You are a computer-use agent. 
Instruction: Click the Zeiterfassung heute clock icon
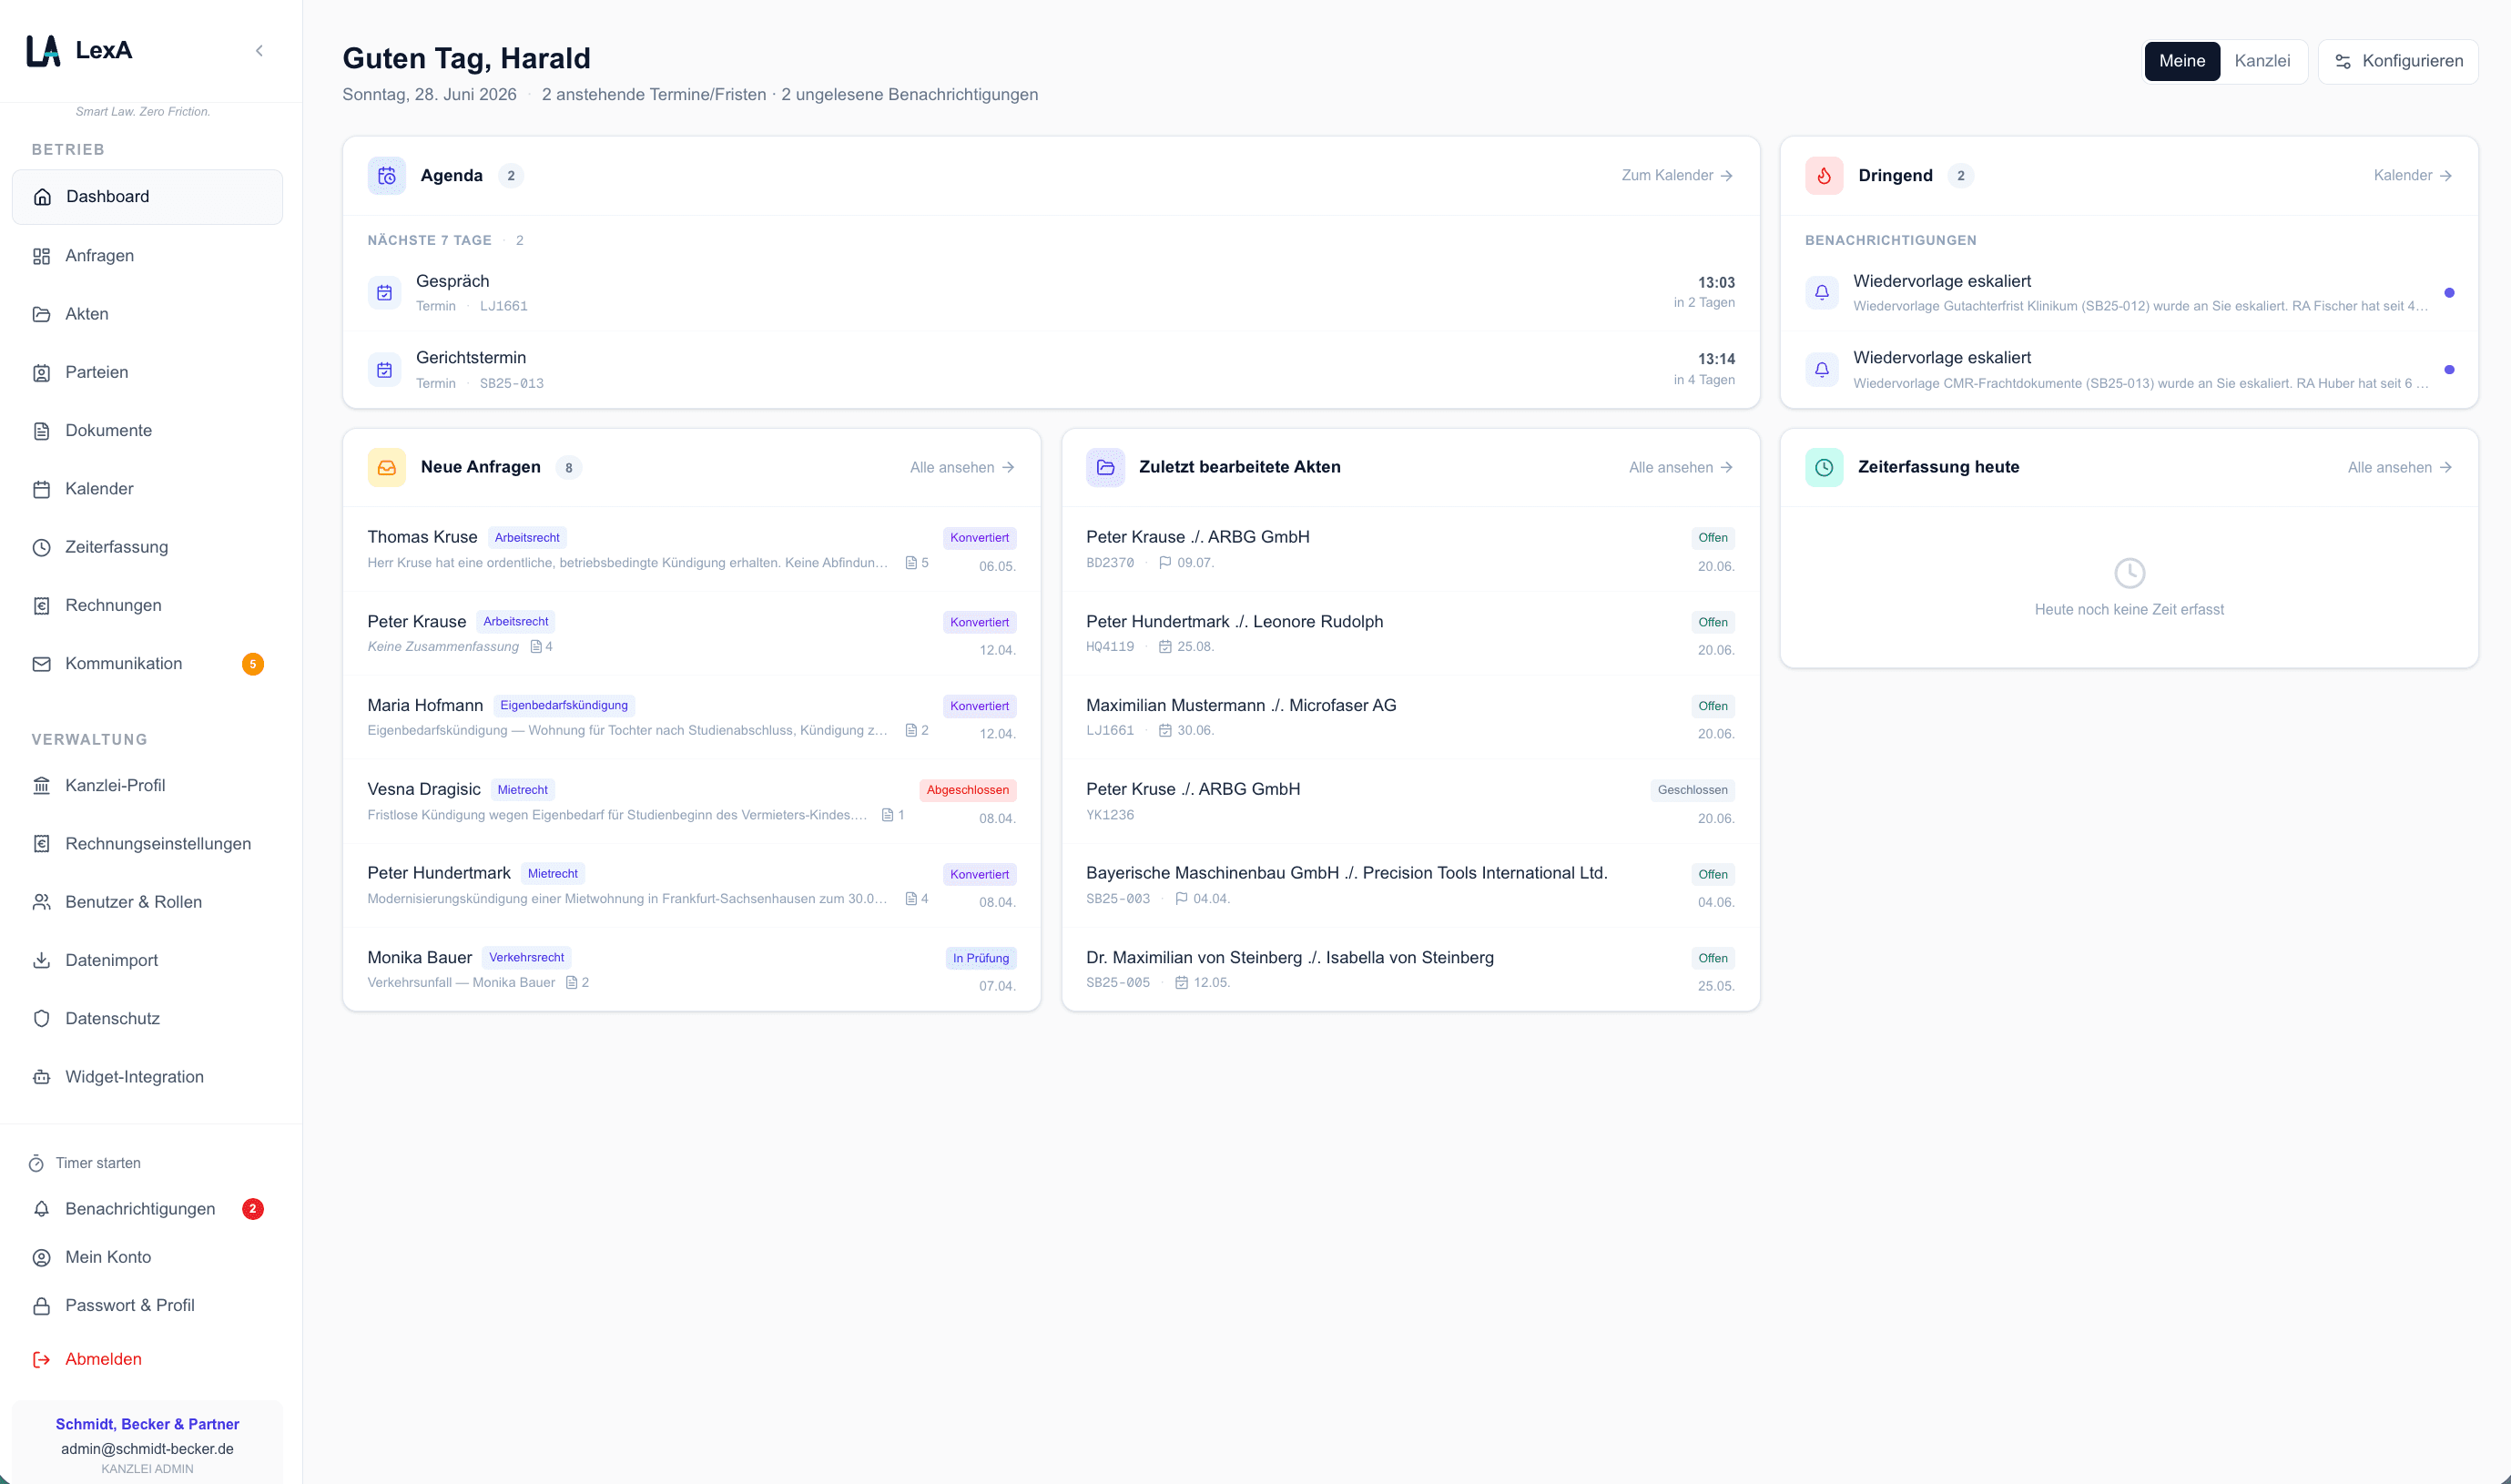click(1824, 467)
